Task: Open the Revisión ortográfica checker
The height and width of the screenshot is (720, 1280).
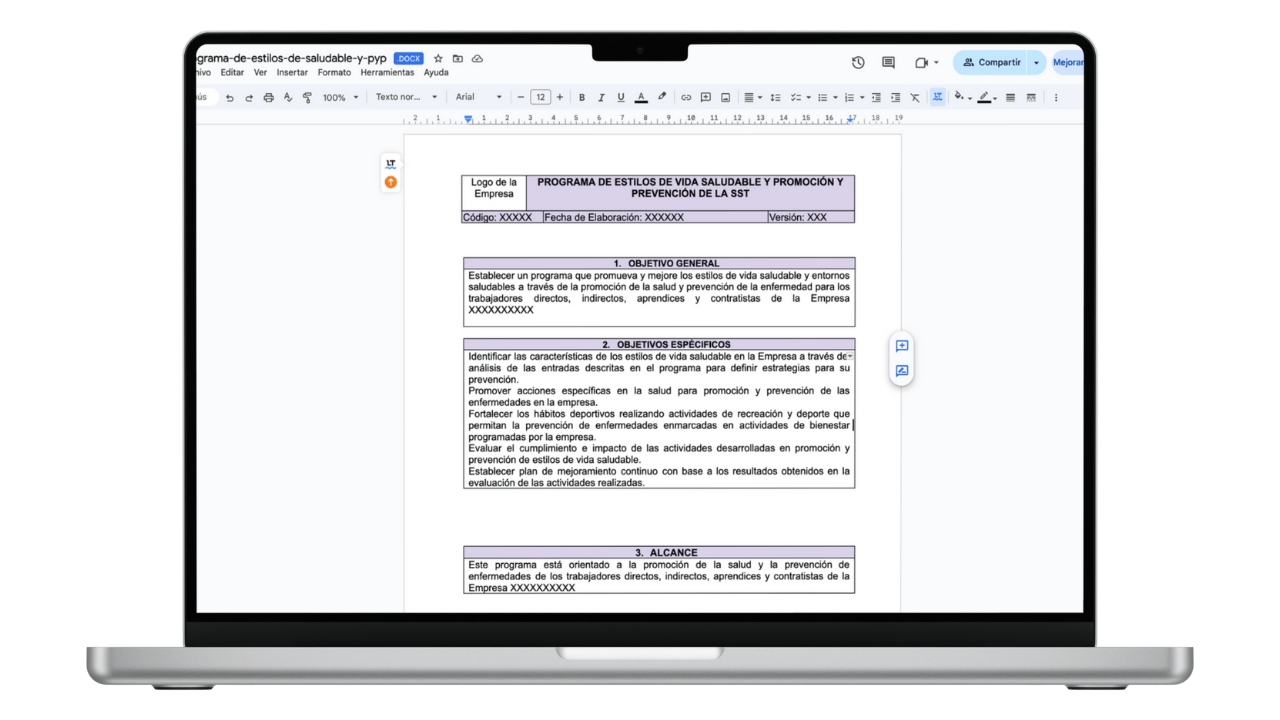Action: pyautogui.click(x=287, y=97)
